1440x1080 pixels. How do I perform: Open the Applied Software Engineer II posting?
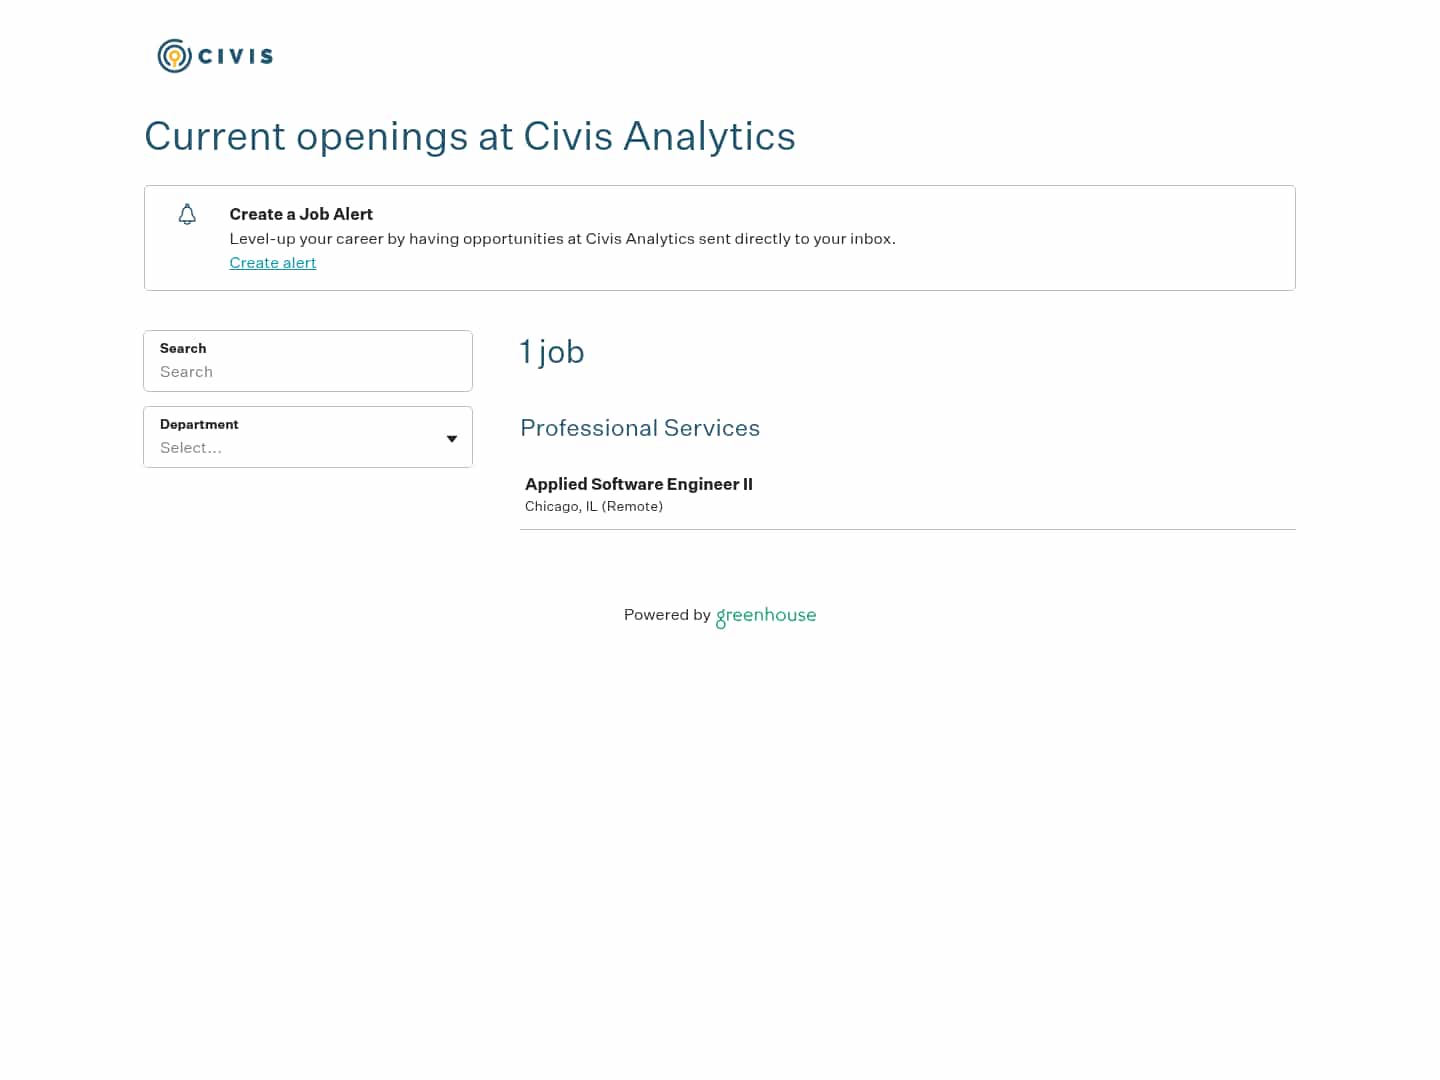pos(639,484)
